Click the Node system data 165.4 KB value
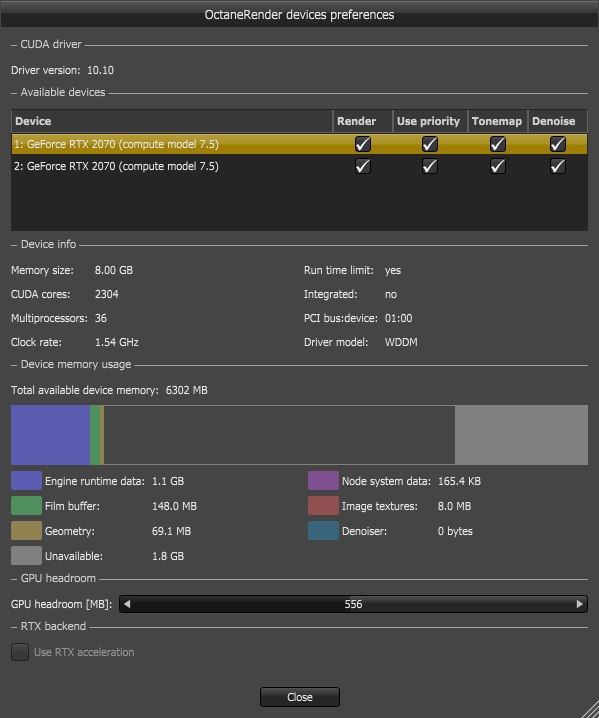This screenshot has width=599, height=718. point(459,481)
